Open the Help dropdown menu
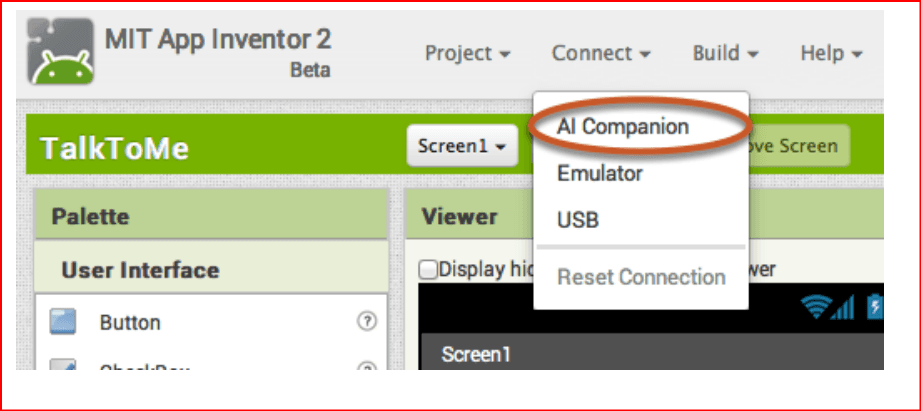Image resolution: width=921 pixels, height=411 pixels. pyautogui.click(x=831, y=53)
